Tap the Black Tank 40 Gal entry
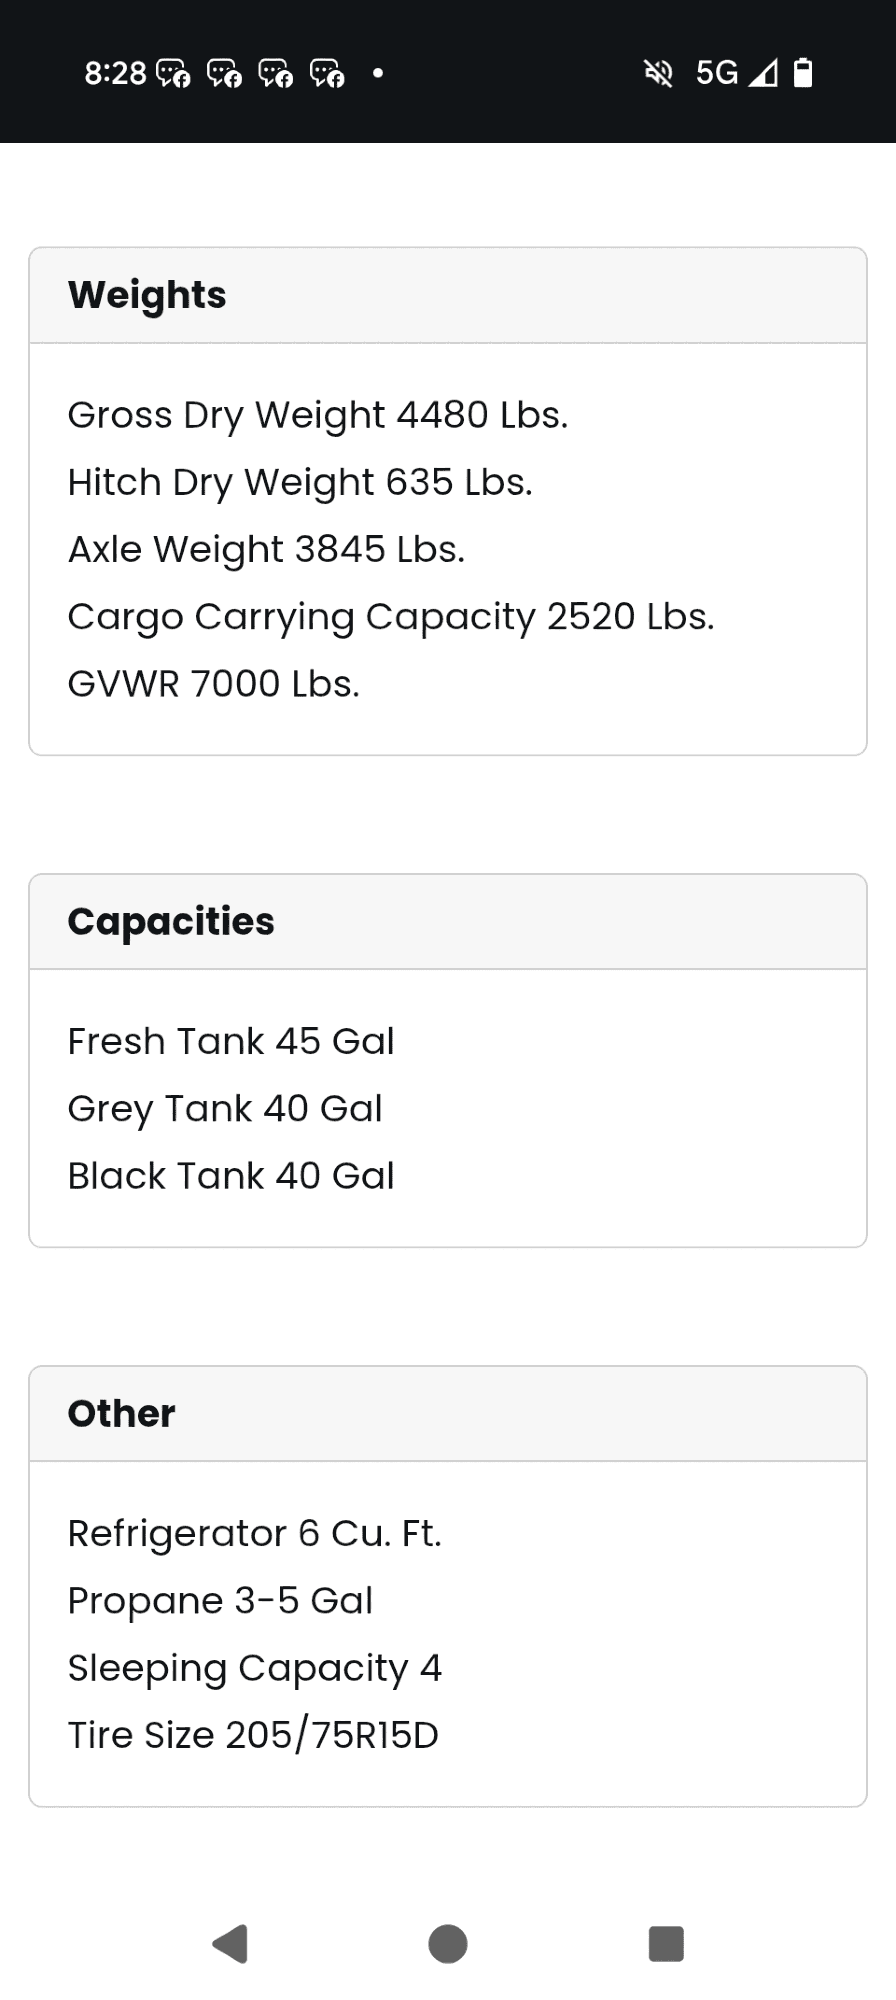896x2000 pixels. click(x=231, y=1176)
